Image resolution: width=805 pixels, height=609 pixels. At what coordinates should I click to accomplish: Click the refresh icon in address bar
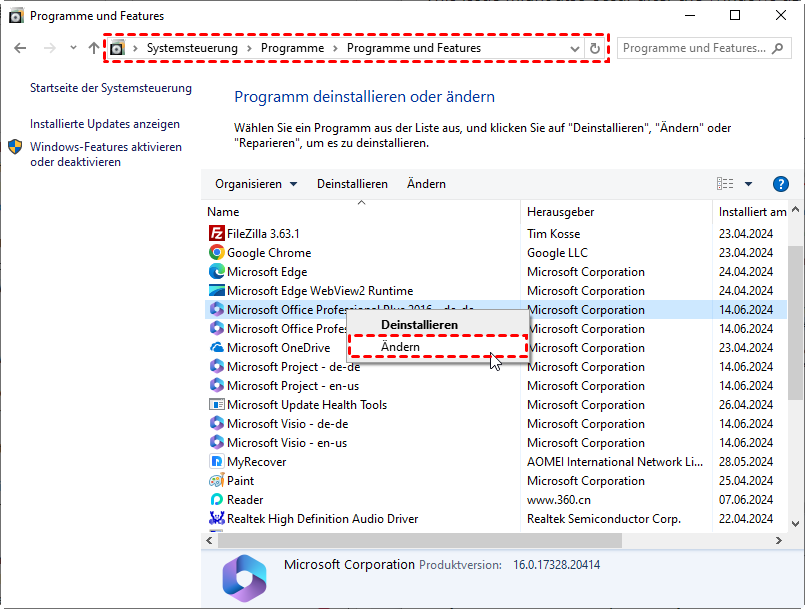(x=595, y=48)
